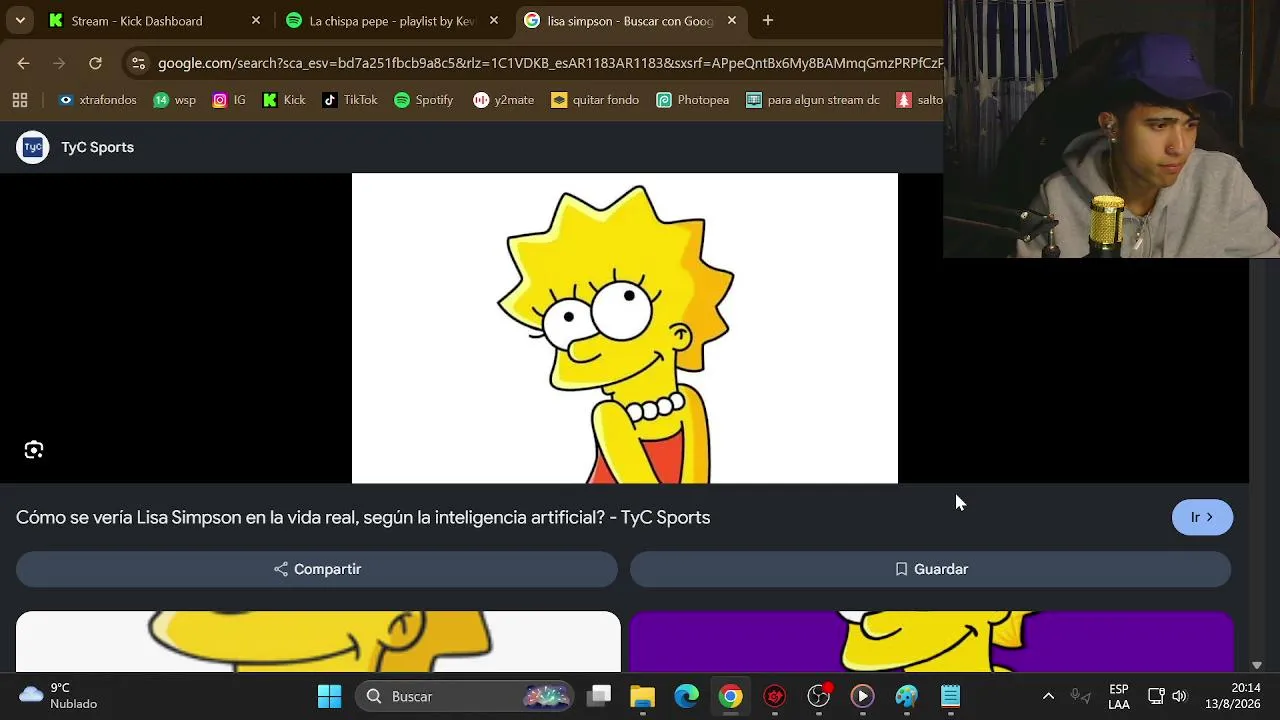
Task: Open the TikTok bookmark
Action: [350, 100]
